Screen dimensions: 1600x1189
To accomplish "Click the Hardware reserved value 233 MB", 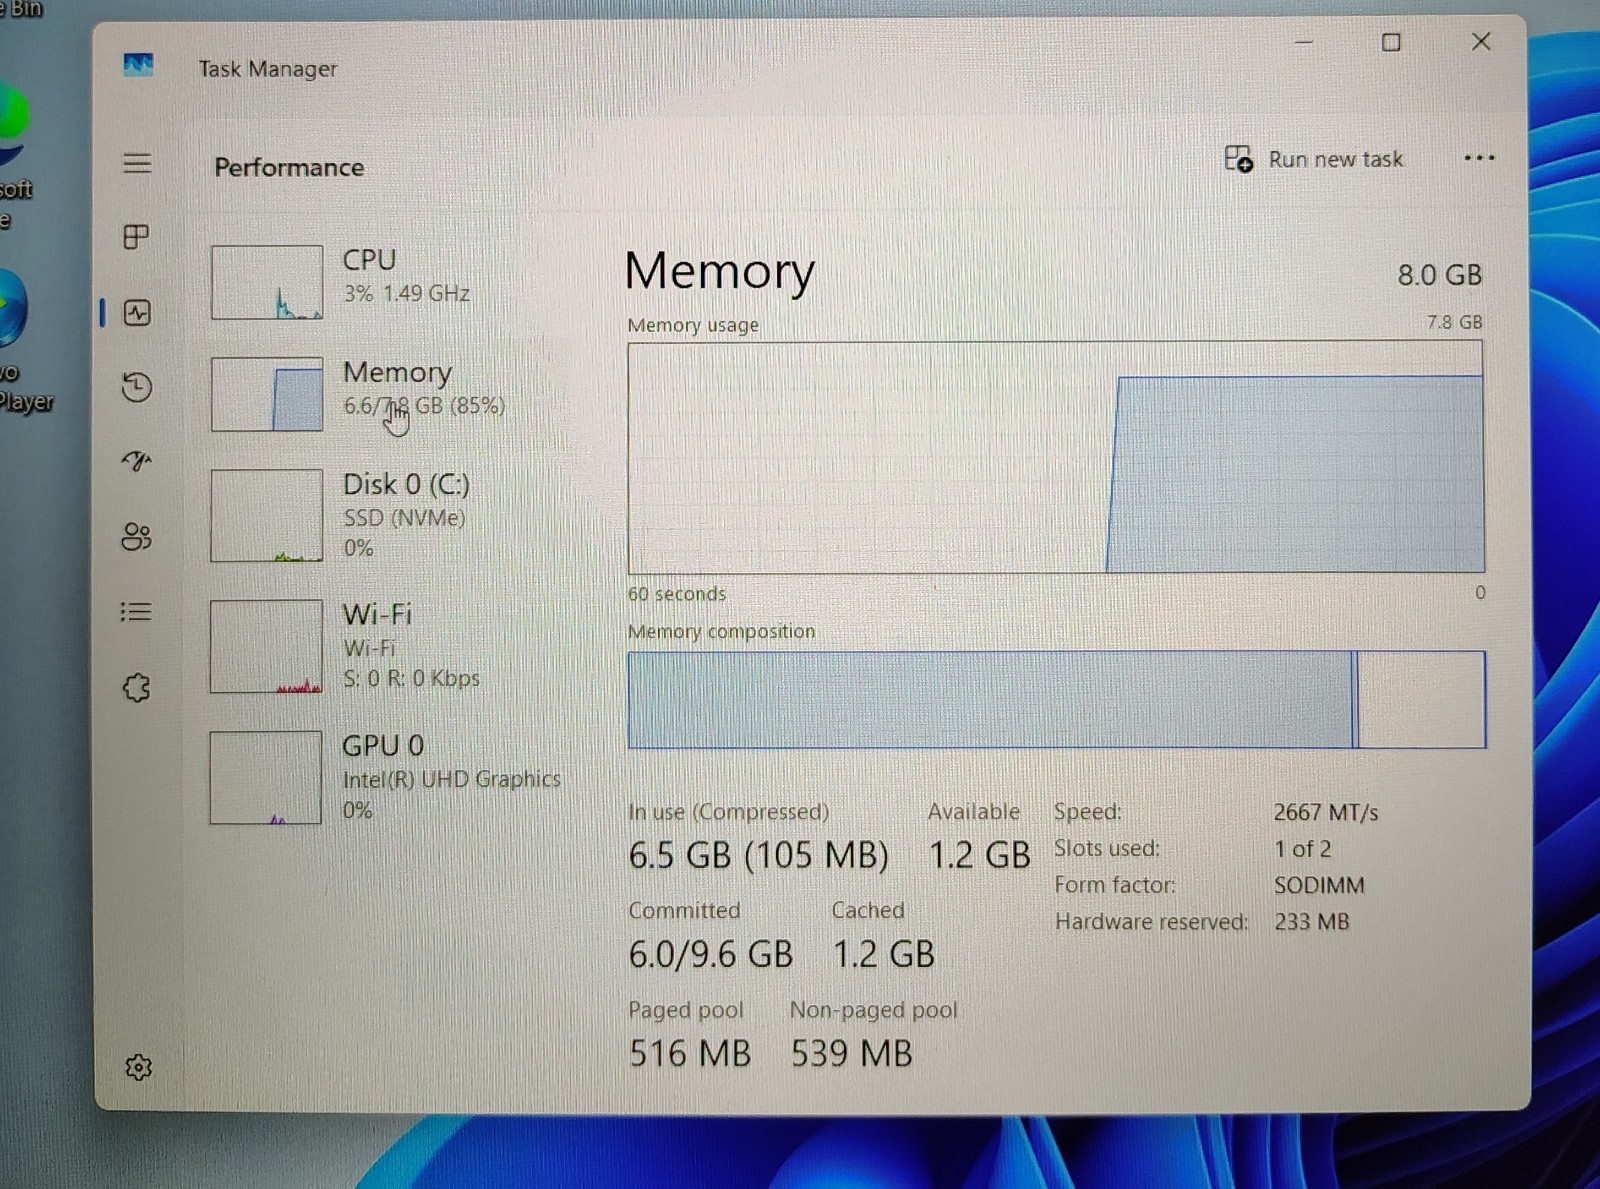I will [1311, 921].
